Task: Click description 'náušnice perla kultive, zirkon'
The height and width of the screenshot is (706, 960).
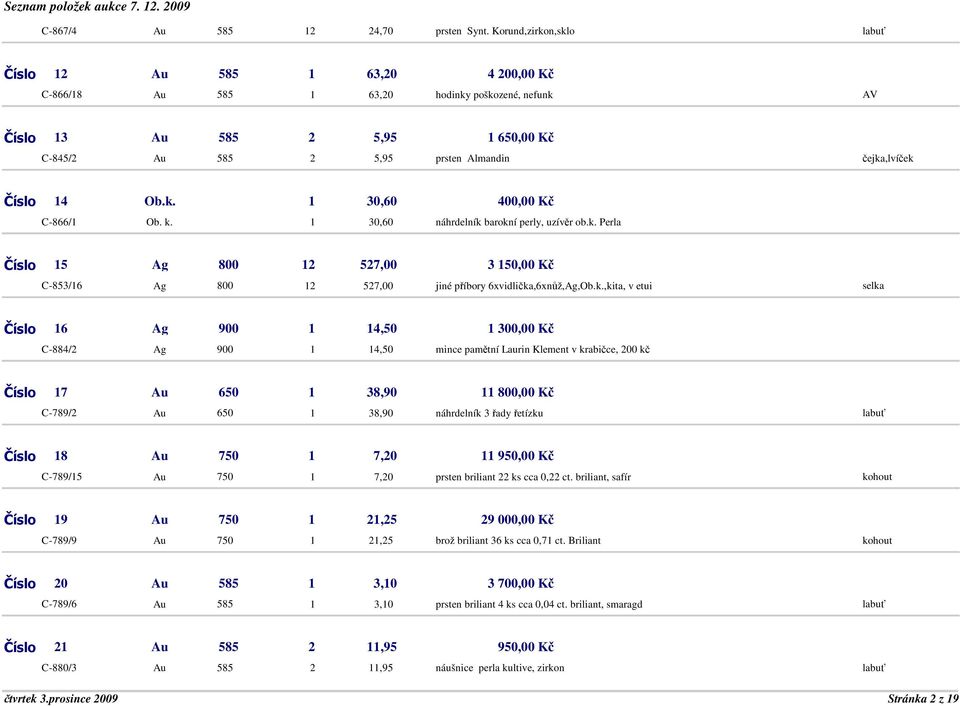Action: click(x=499, y=668)
